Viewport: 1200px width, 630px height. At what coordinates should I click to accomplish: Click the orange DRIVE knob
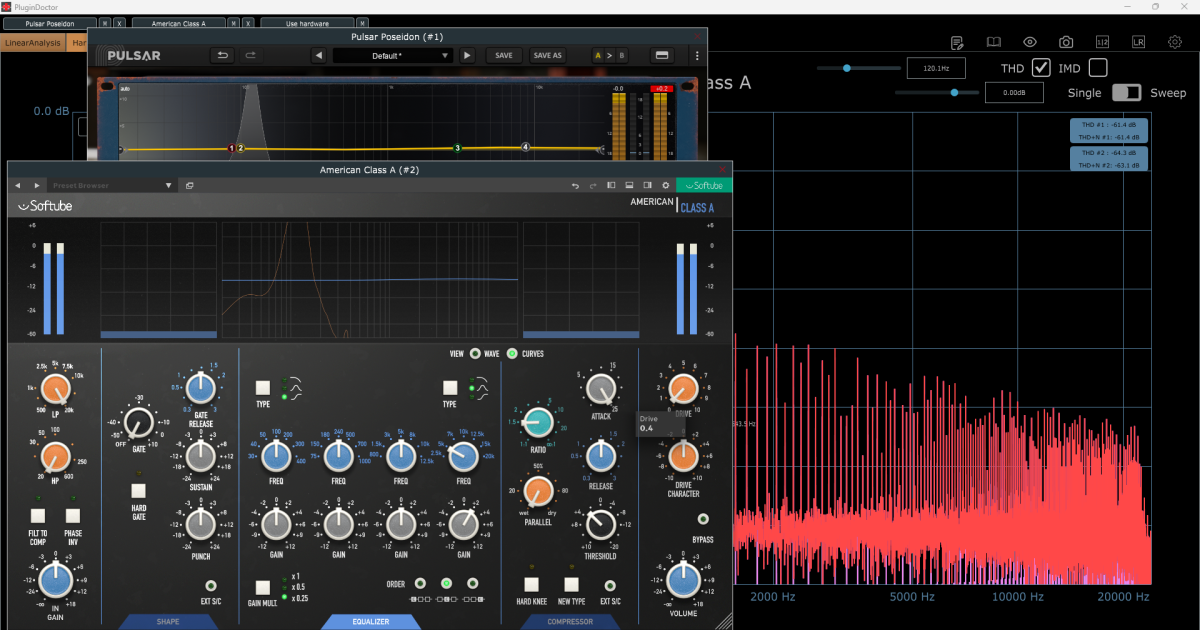click(683, 389)
